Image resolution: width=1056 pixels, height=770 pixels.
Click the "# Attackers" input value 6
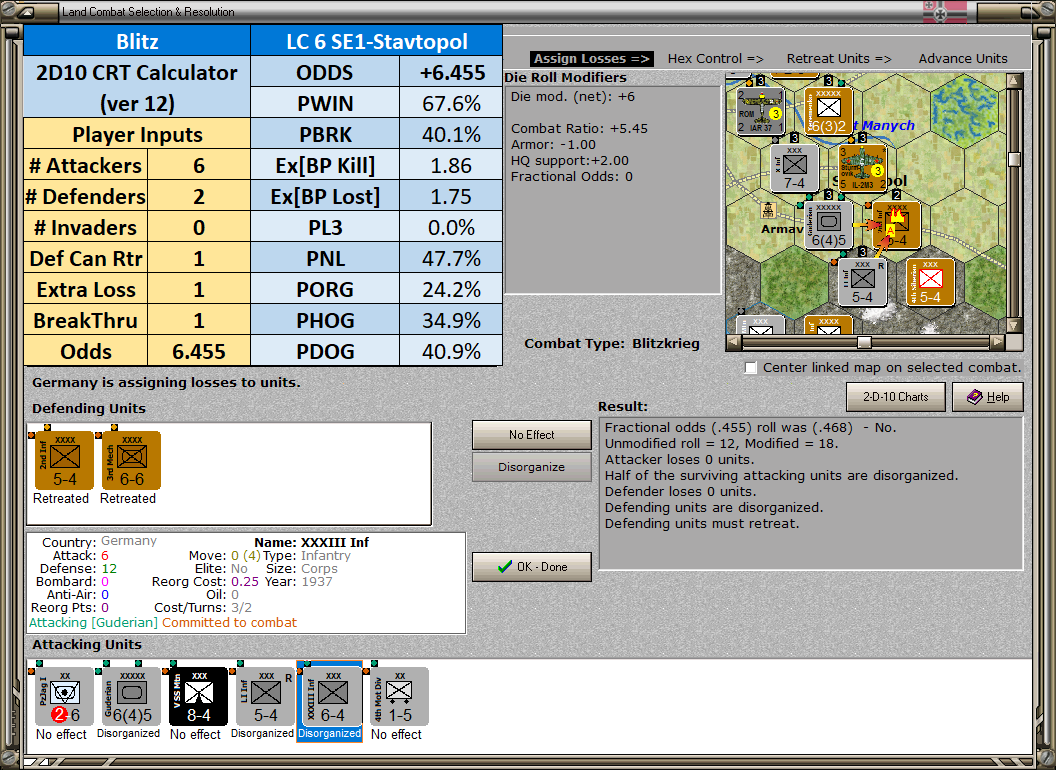click(199, 166)
